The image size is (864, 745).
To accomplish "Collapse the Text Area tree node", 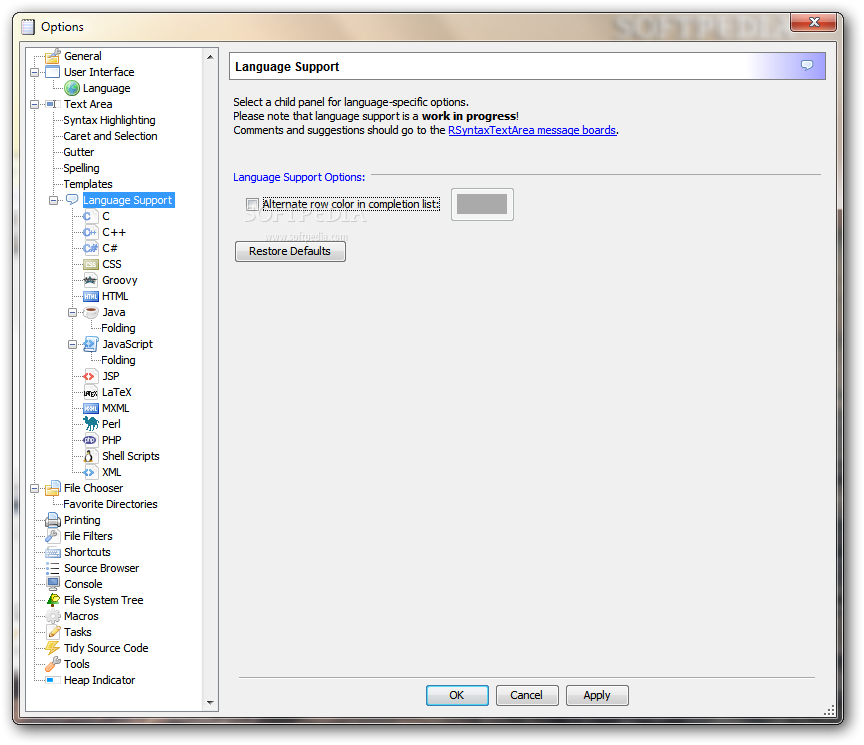I will [35, 104].
